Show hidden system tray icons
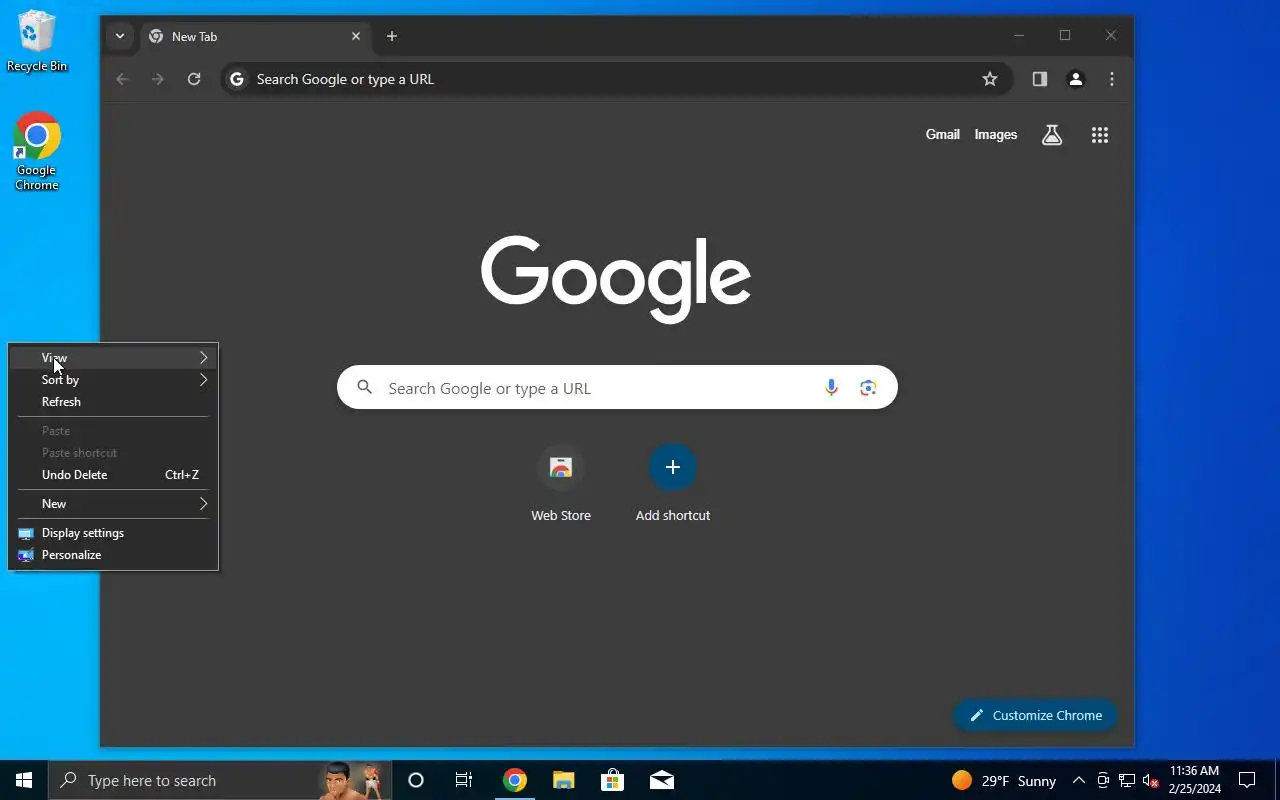This screenshot has height=800, width=1280. (x=1079, y=780)
